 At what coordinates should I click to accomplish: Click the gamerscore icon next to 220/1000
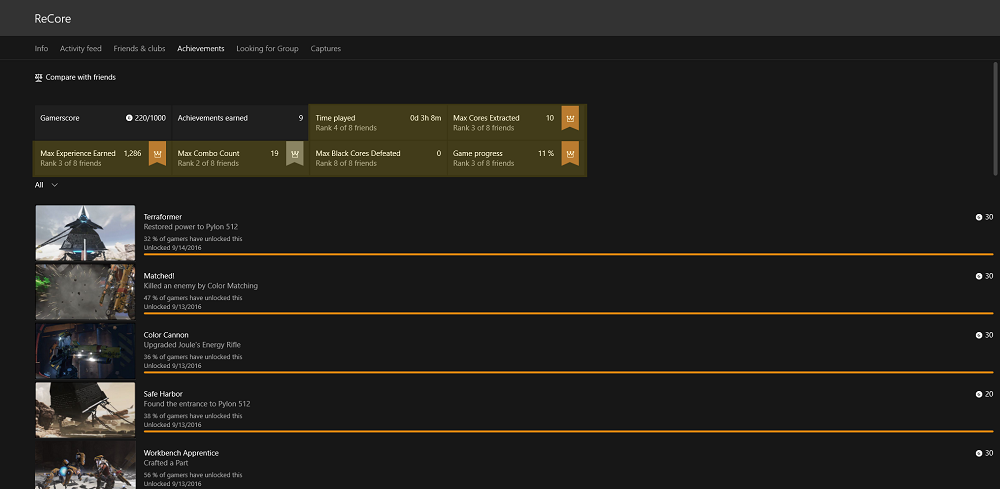coord(129,118)
